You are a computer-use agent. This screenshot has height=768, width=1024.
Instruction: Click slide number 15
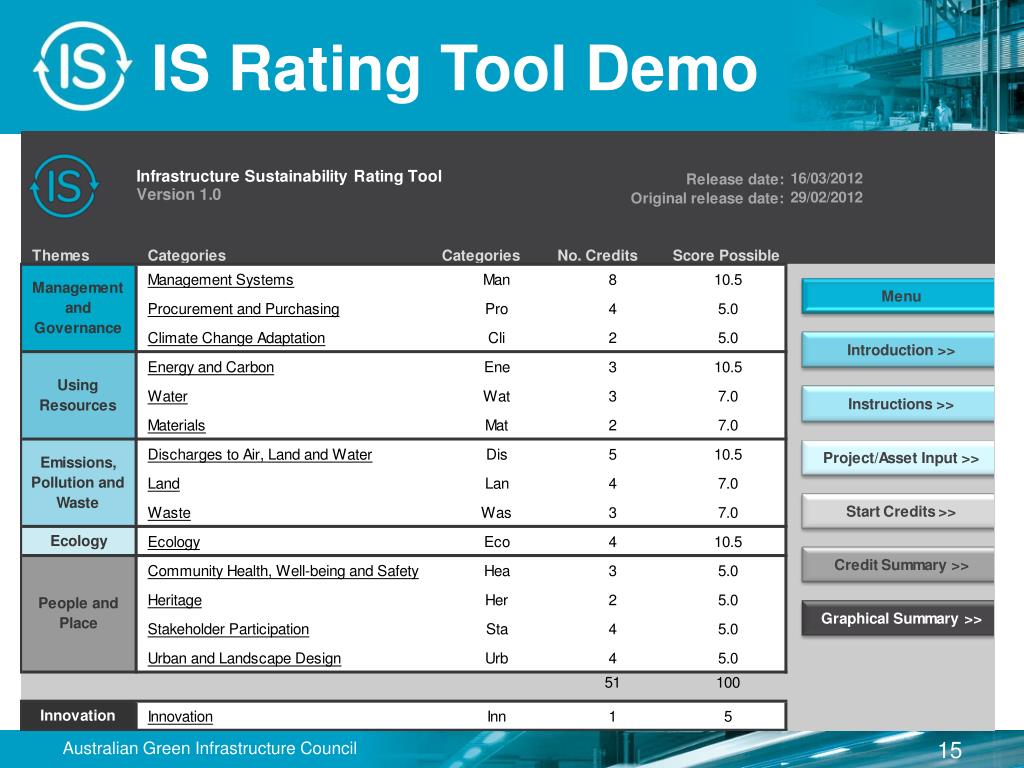click(x=950, y=750)
